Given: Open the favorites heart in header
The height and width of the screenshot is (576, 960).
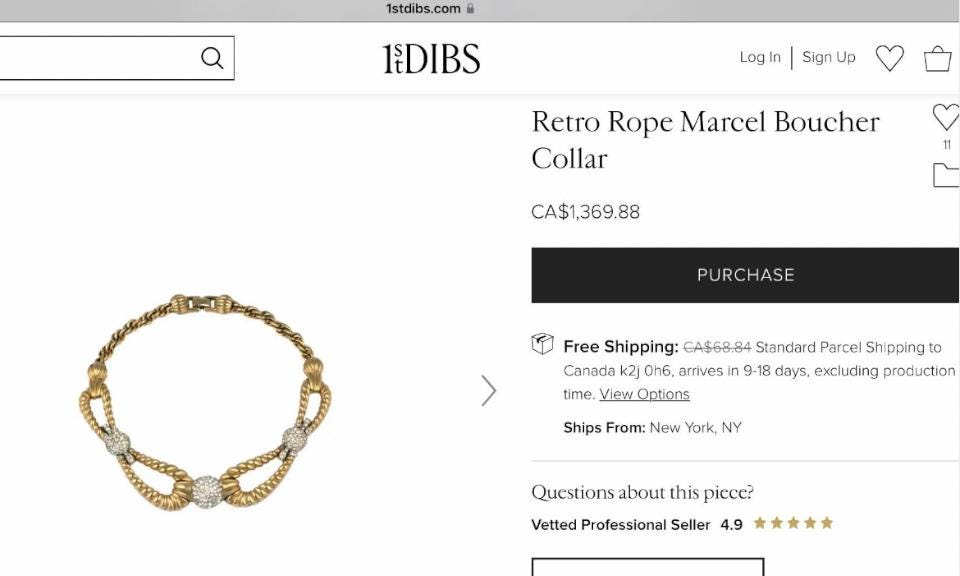Looking at the screenshot, I should coord(890,58).
